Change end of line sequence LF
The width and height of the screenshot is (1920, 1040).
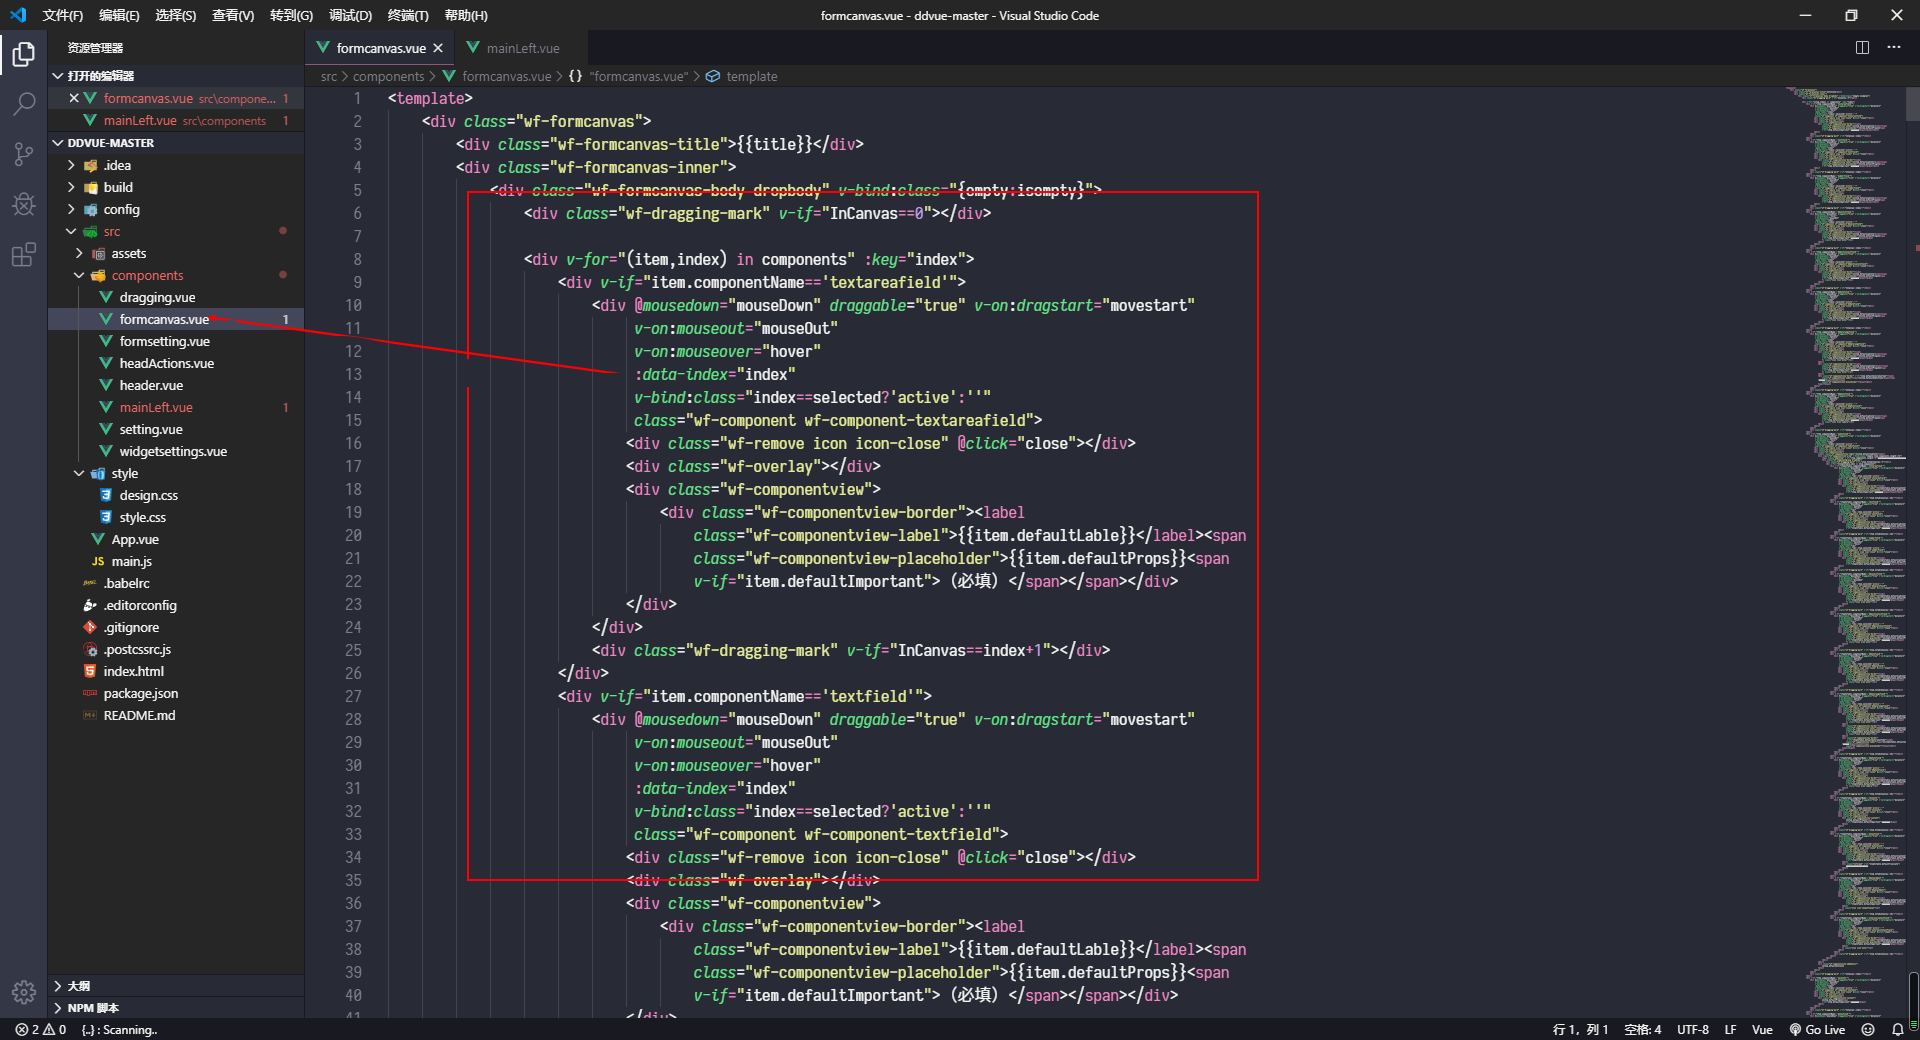[1730, 1029]
